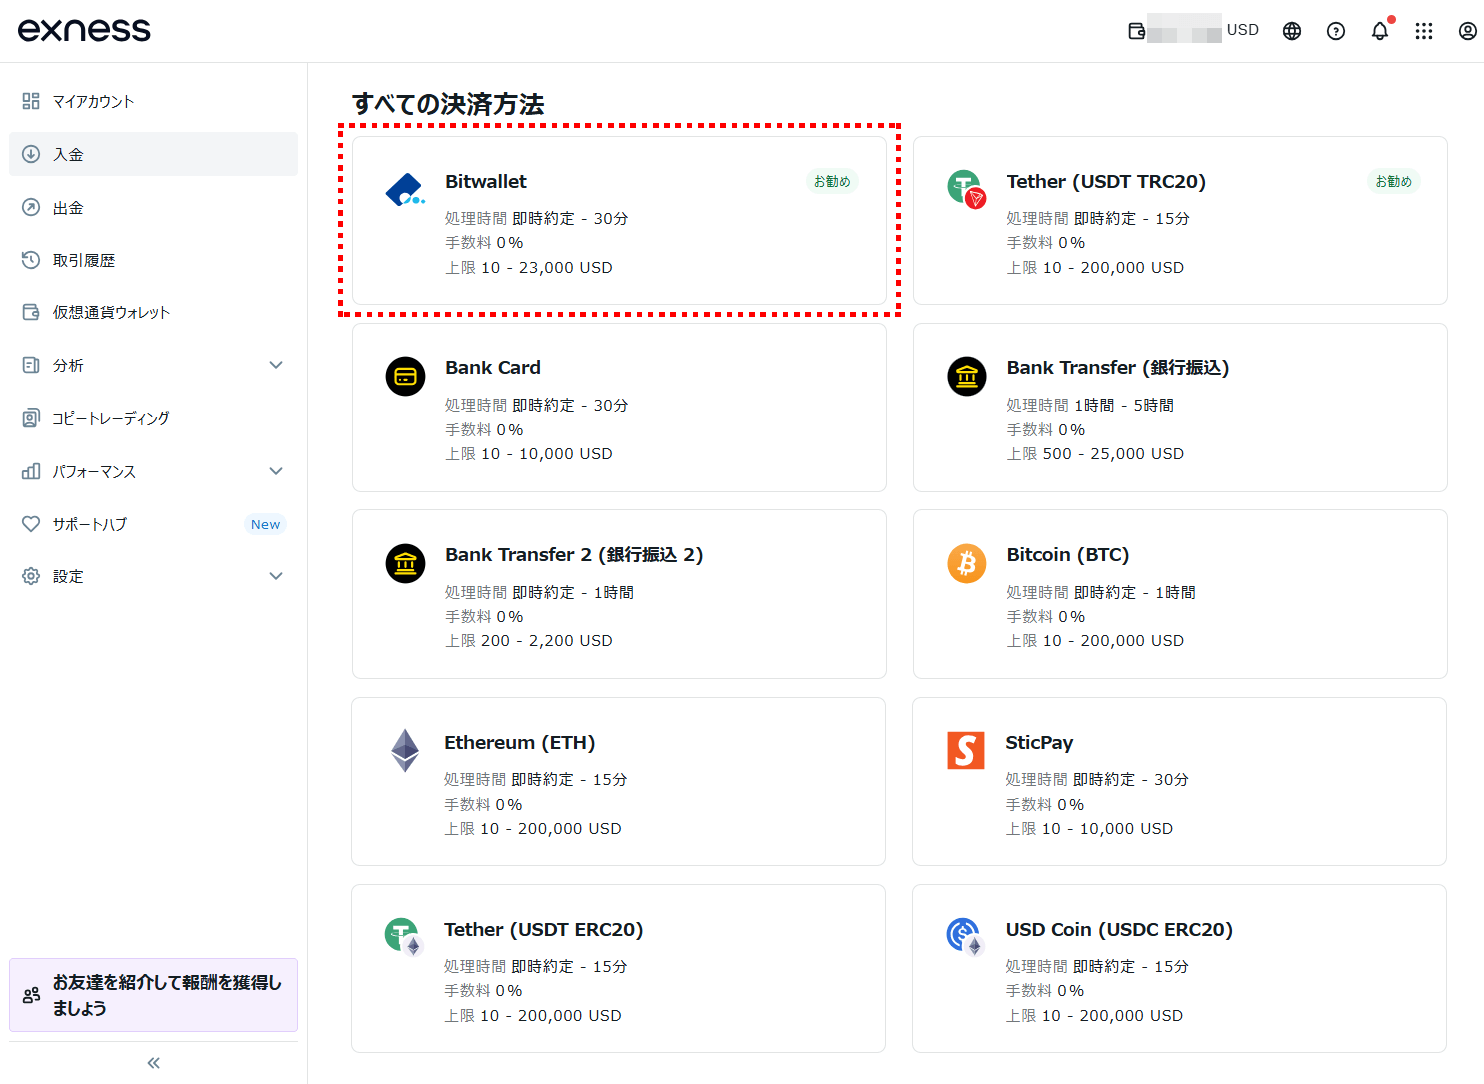
Task: Click the Ethereum diamond icon
Action: 405,750
